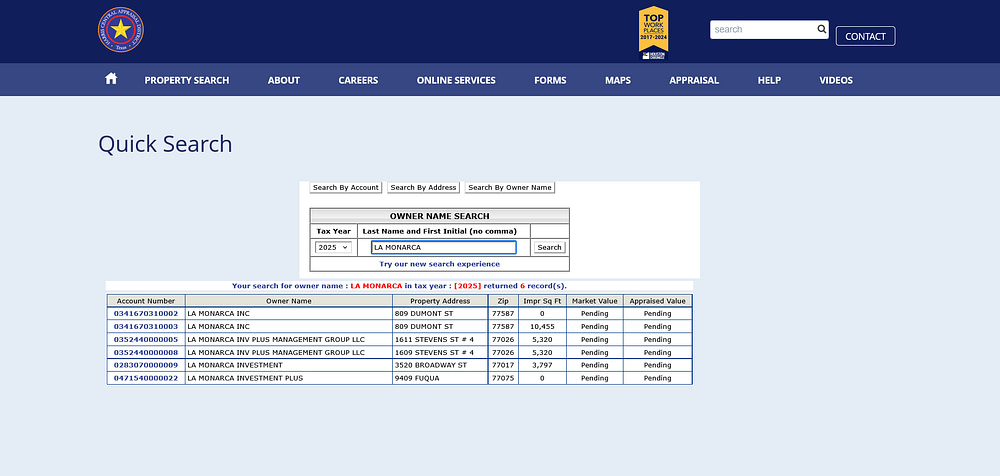Click the 9409 FUQUA address
The width and height of the screenshot is (1000, 476).
(417, 378)
